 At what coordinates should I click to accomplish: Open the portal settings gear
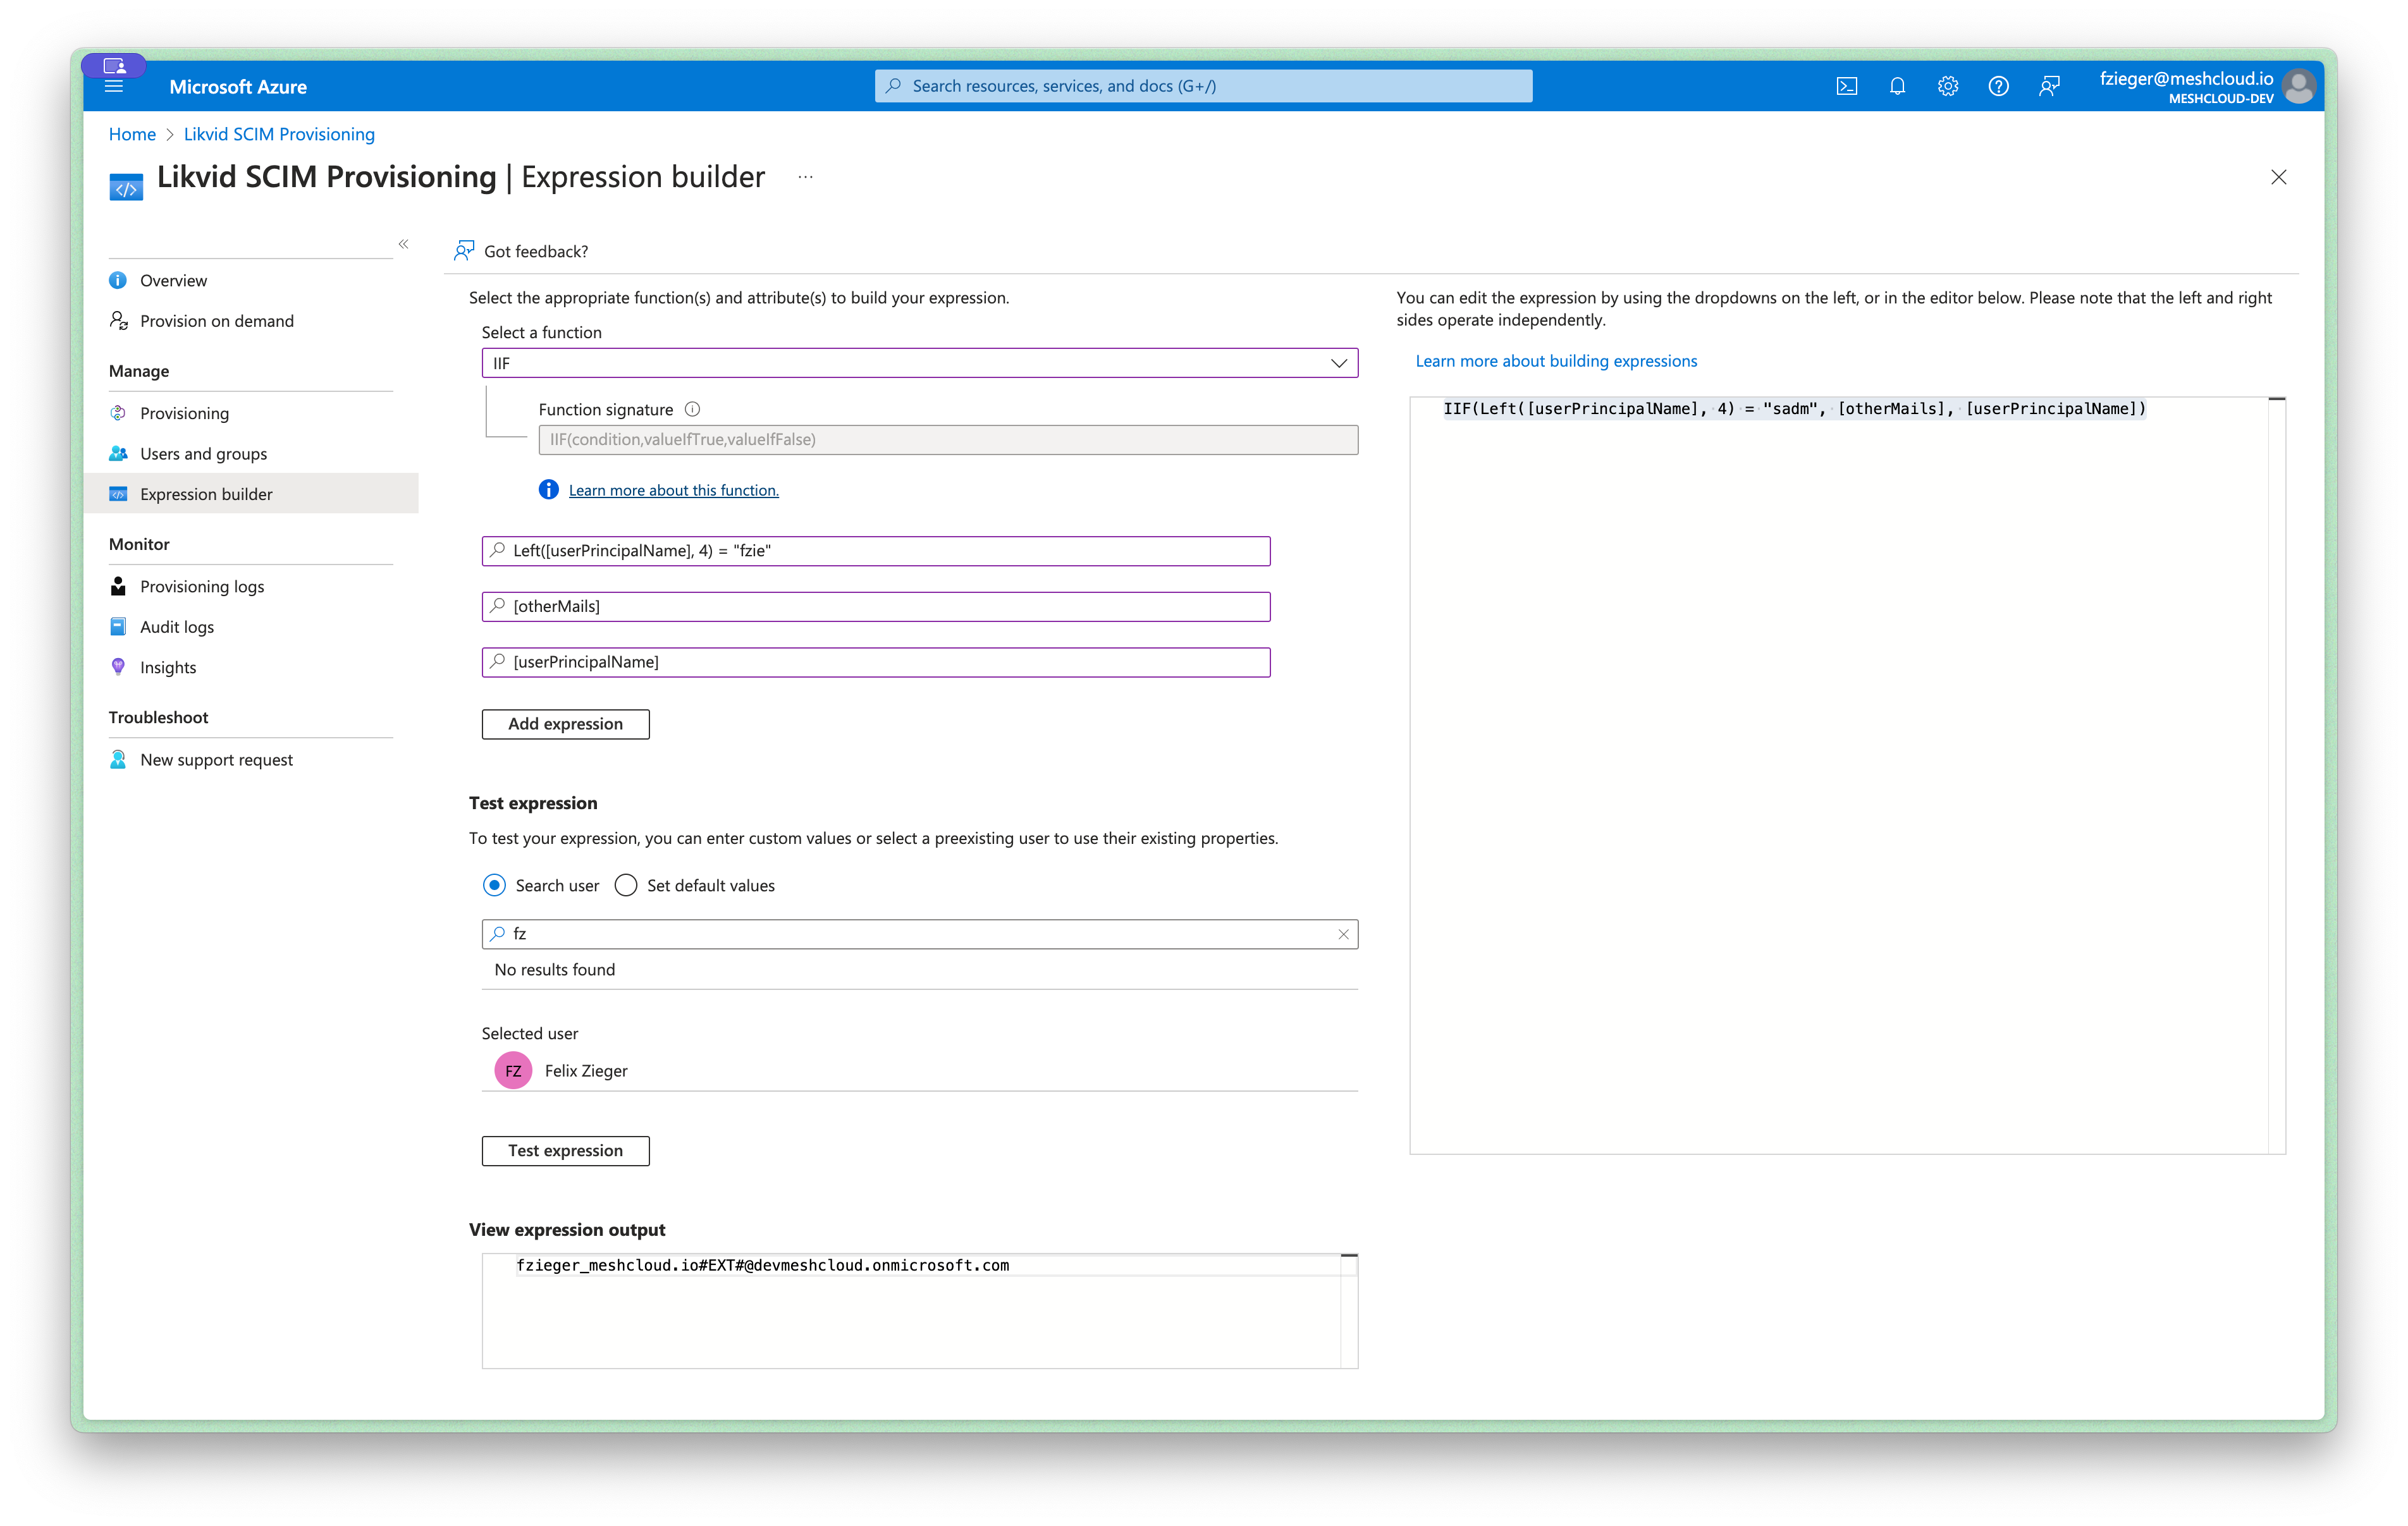tap(1947, 86)
